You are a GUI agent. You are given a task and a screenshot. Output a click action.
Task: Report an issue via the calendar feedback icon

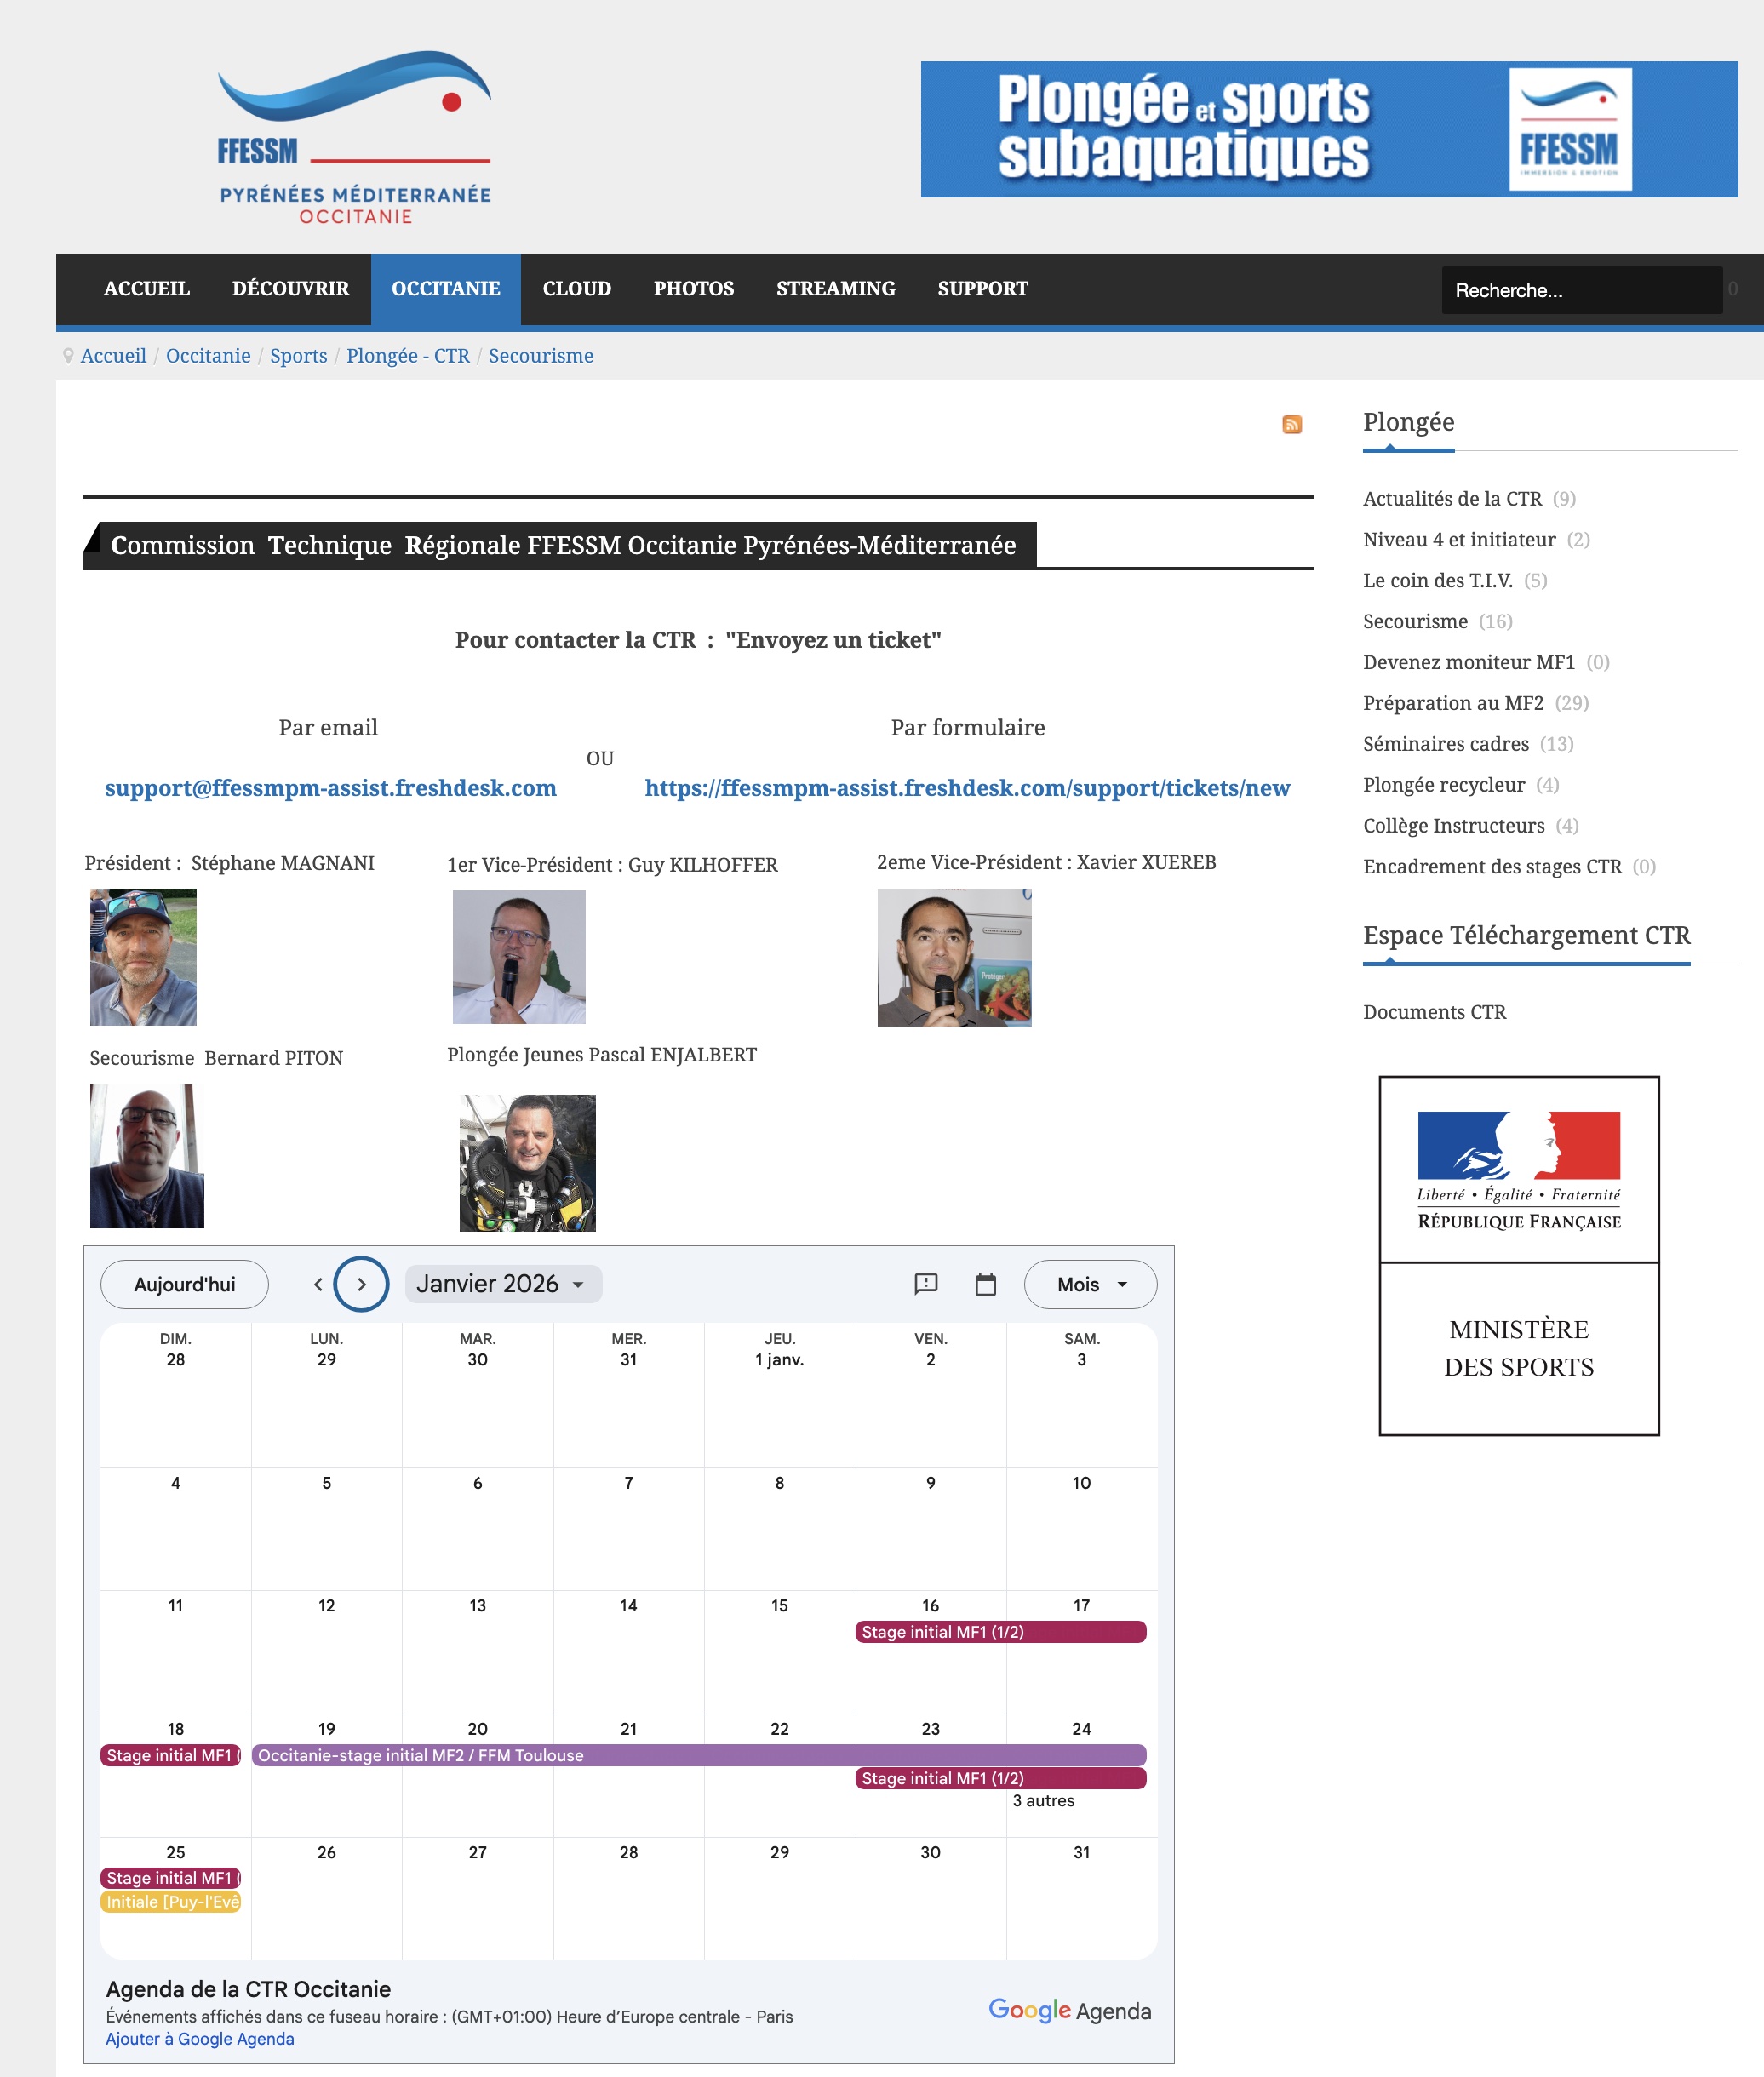point(926,1285)
